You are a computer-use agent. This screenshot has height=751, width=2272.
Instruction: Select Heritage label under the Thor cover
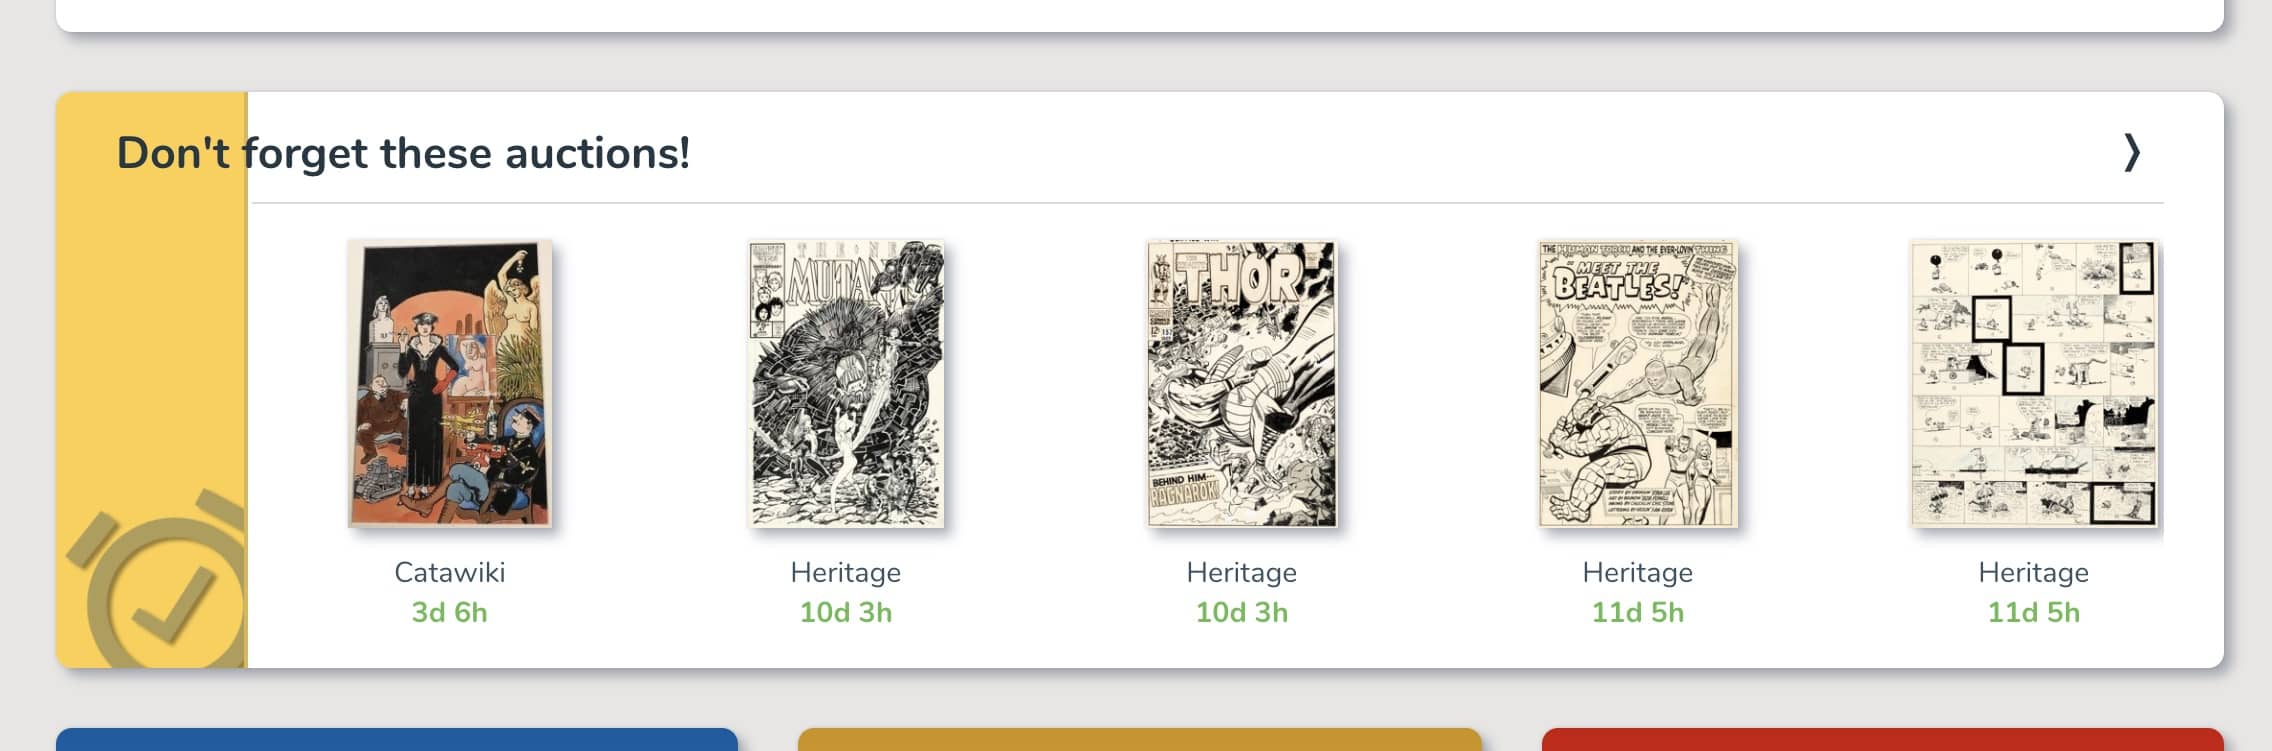click(x=1241, y=572)
